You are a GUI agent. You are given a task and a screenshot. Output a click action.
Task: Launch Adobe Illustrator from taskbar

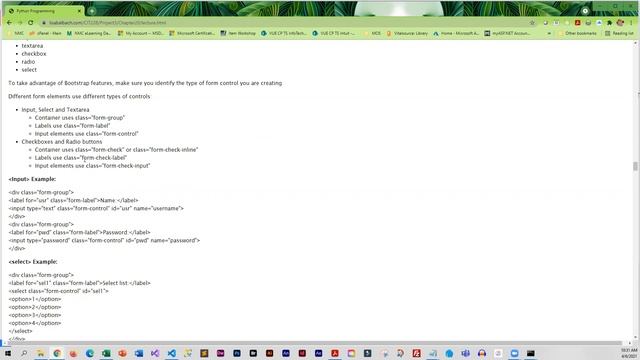pos(269,353)
